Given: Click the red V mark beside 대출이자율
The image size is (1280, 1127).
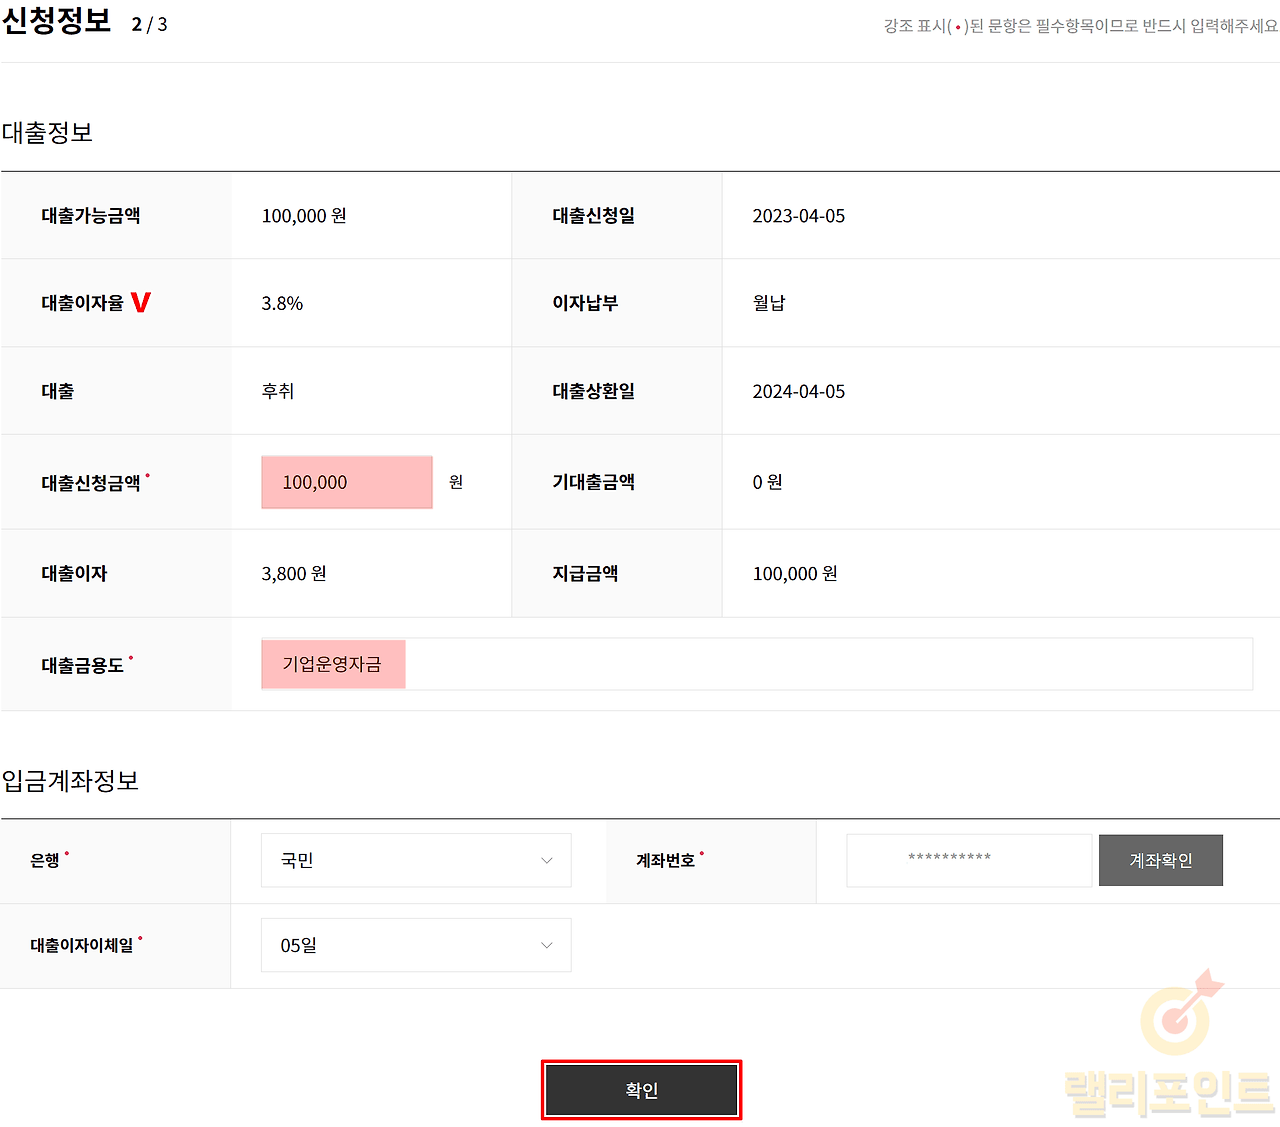Looking at the screenshot, I should [140, 302].
